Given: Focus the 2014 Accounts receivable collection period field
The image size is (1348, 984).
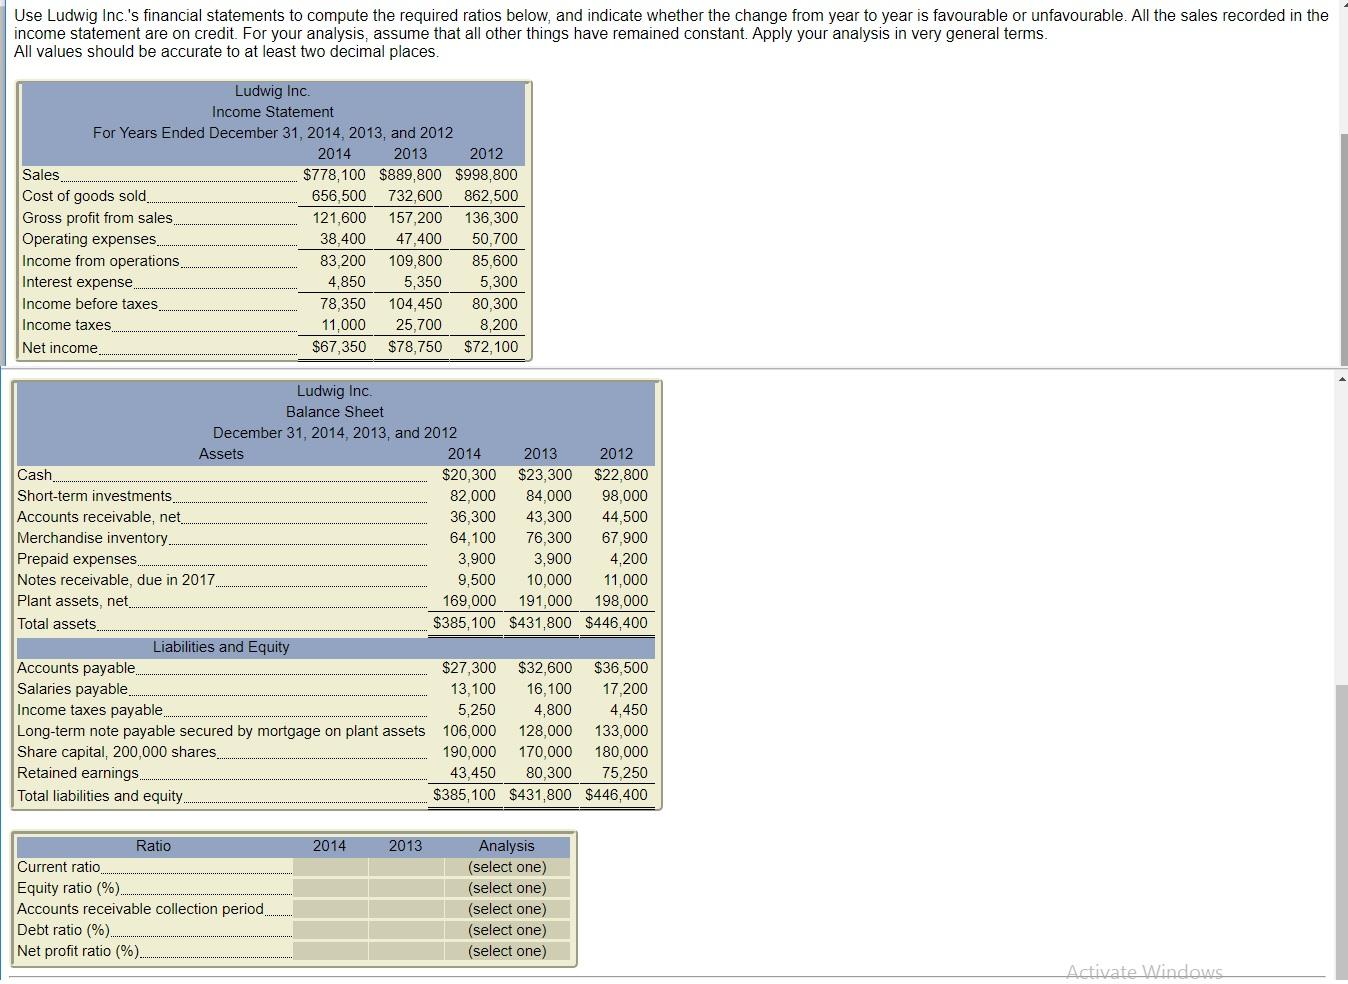Looking at the screenshot, I should point(330,909).
